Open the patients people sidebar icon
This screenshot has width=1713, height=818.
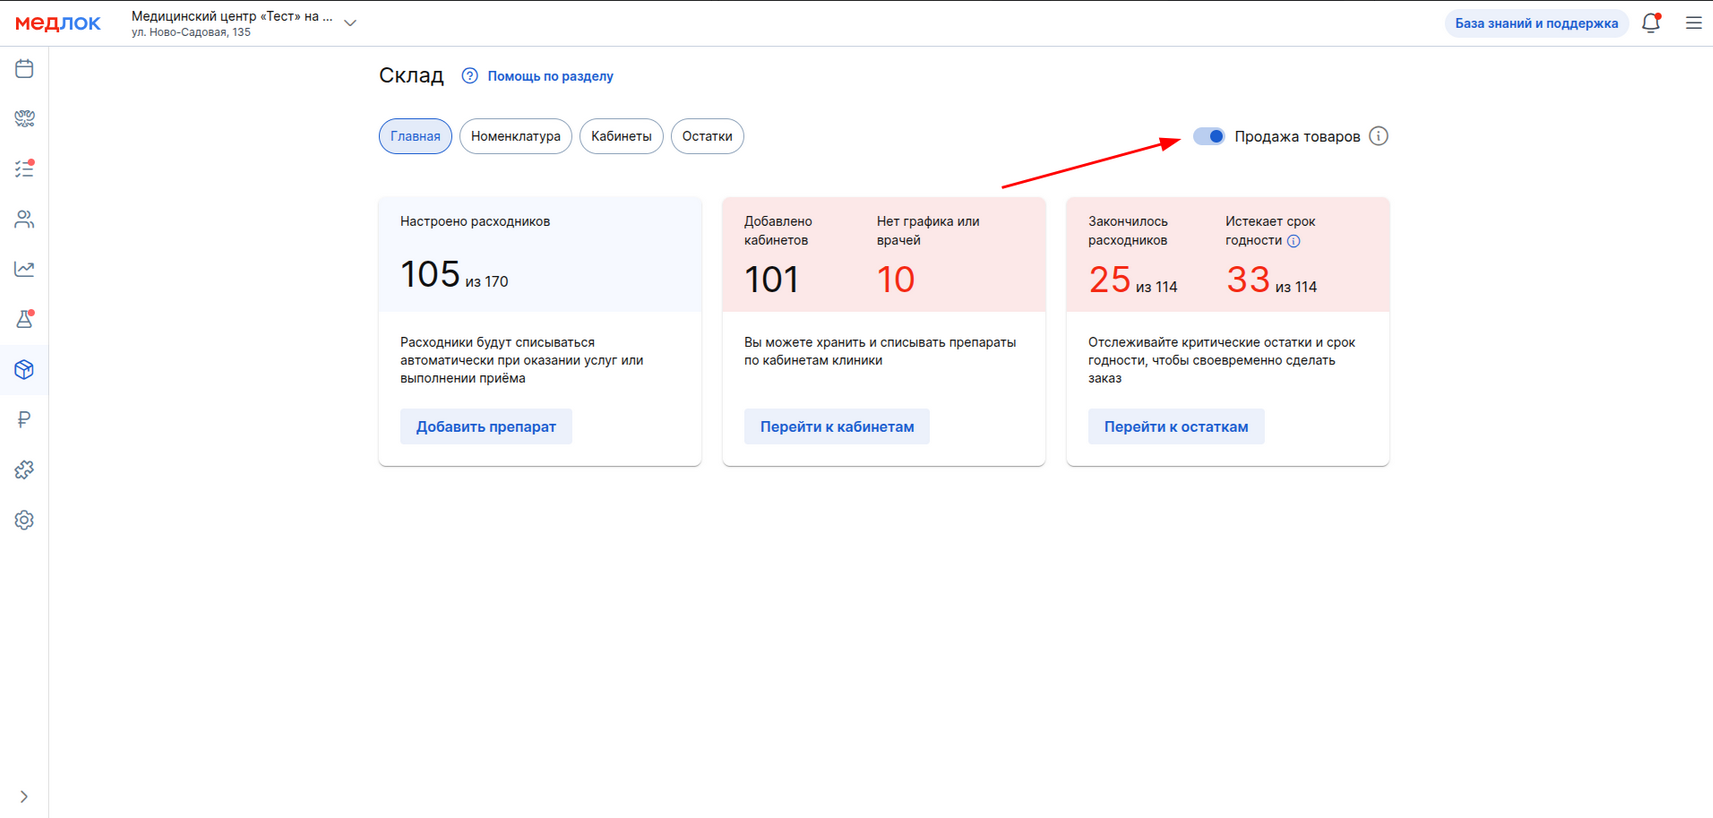[24, 219]
